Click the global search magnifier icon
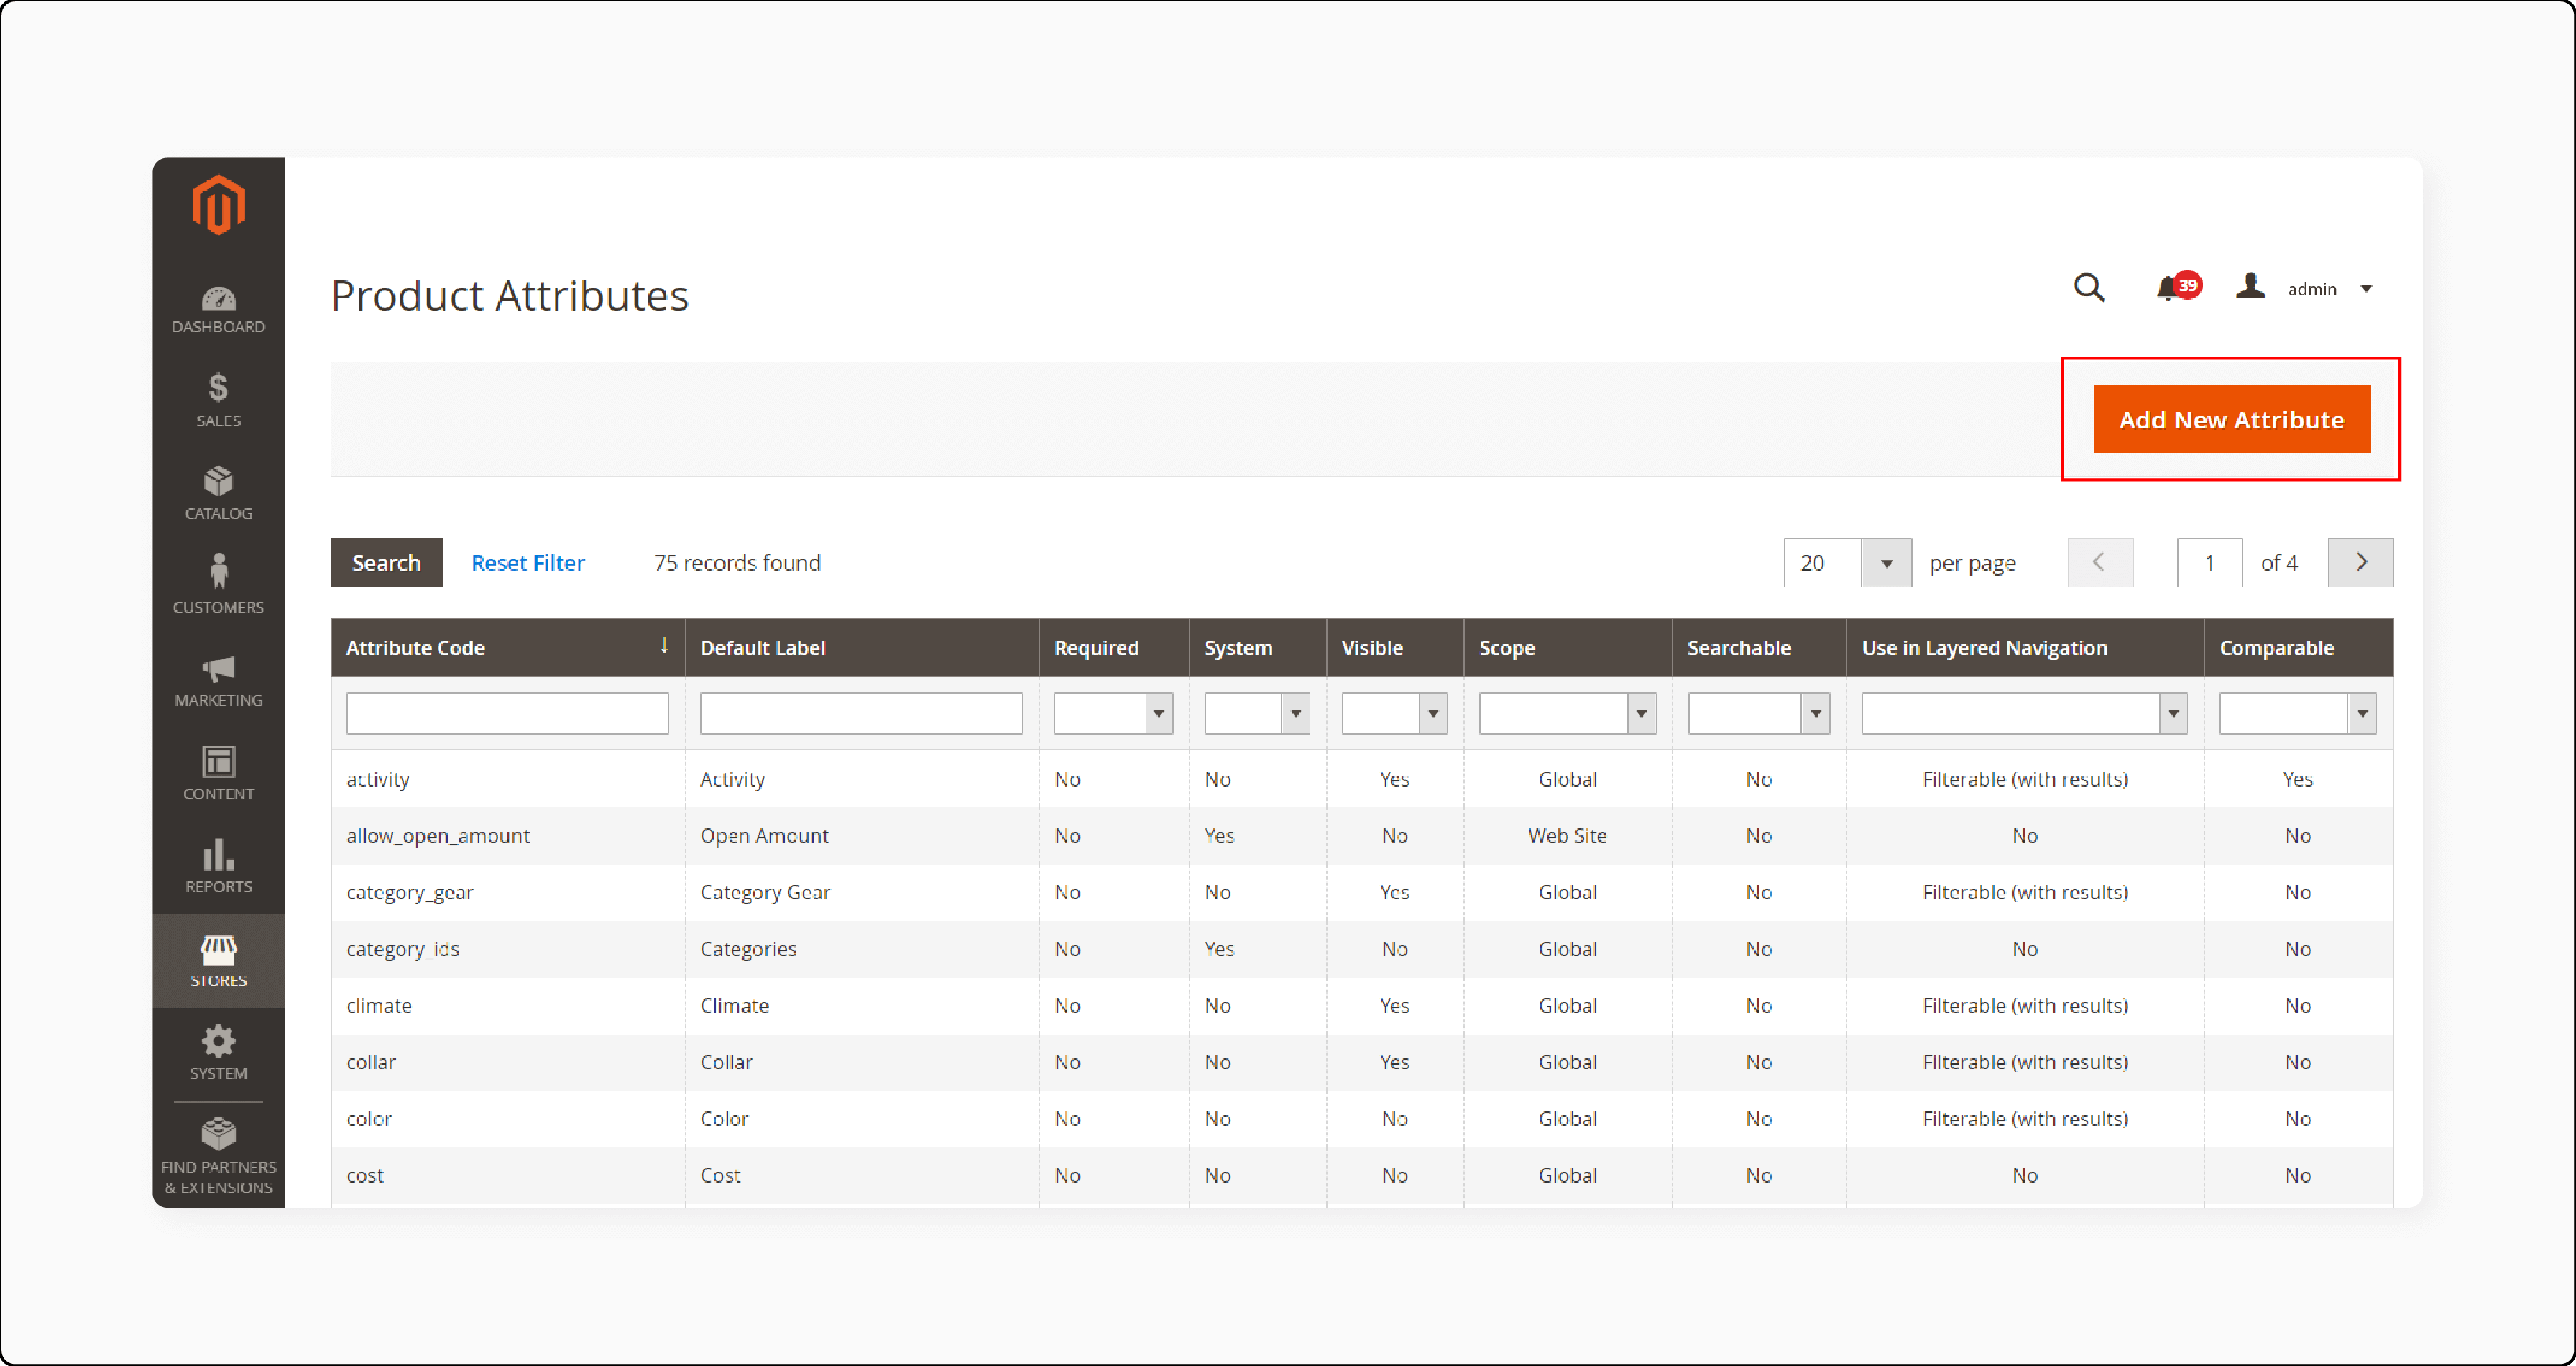 coord(2088,288)
